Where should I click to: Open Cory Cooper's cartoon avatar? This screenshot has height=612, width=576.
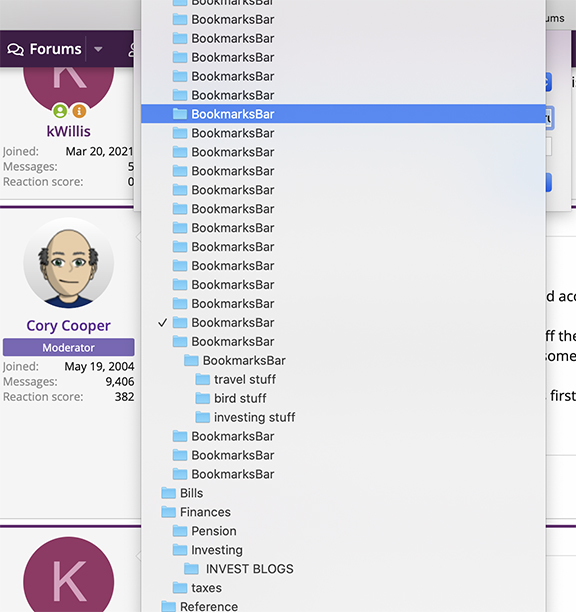tap(69, 263)
